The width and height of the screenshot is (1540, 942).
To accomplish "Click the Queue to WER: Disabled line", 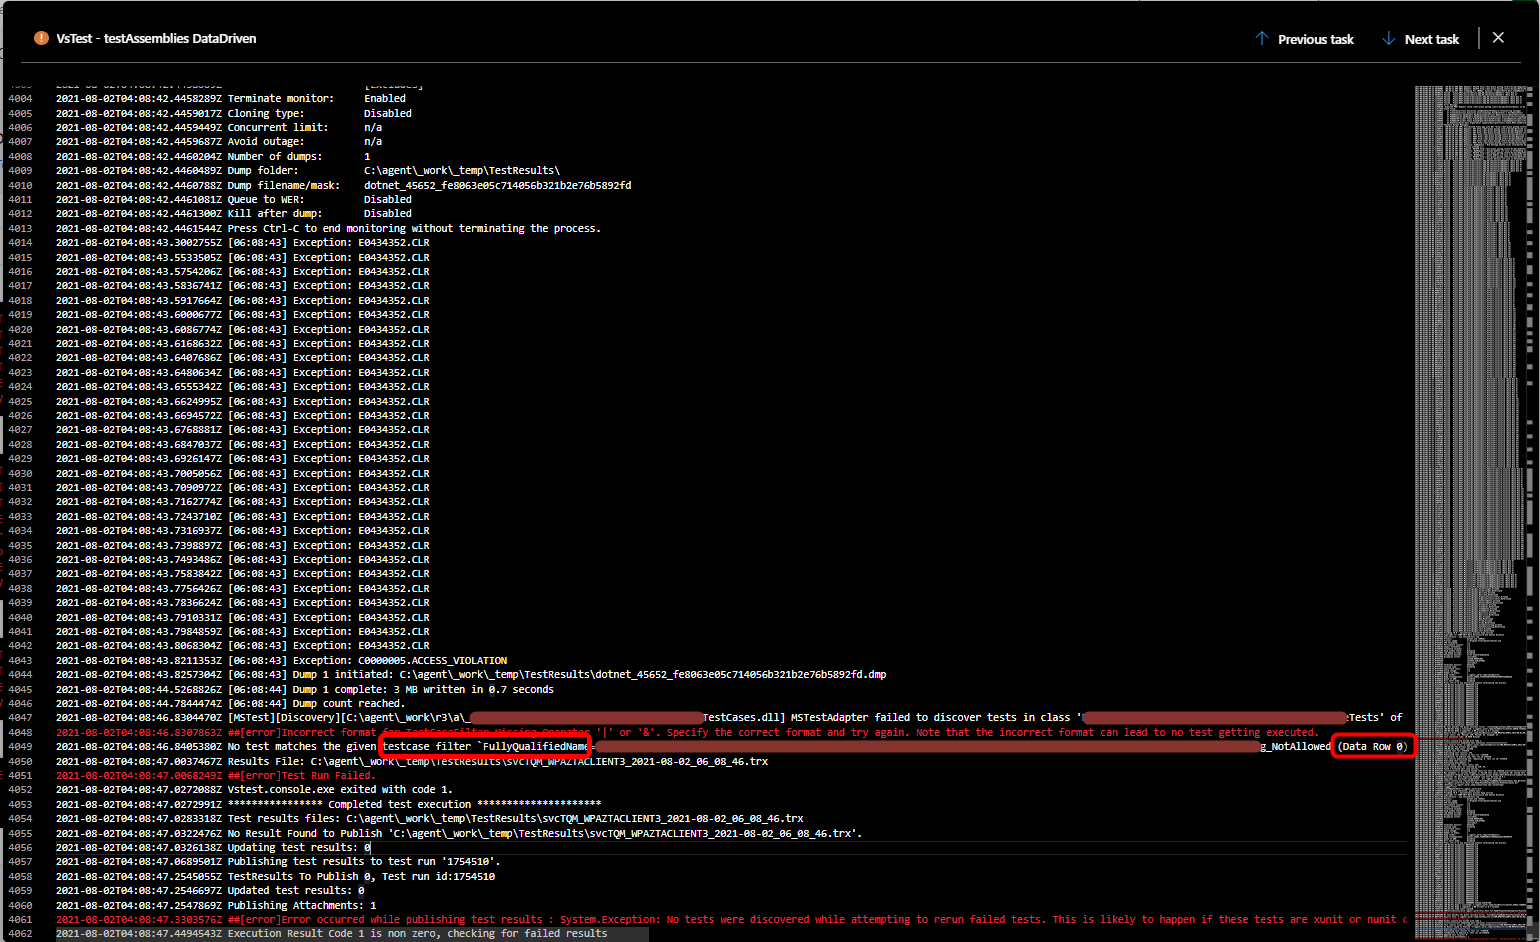I will point(234,199).
